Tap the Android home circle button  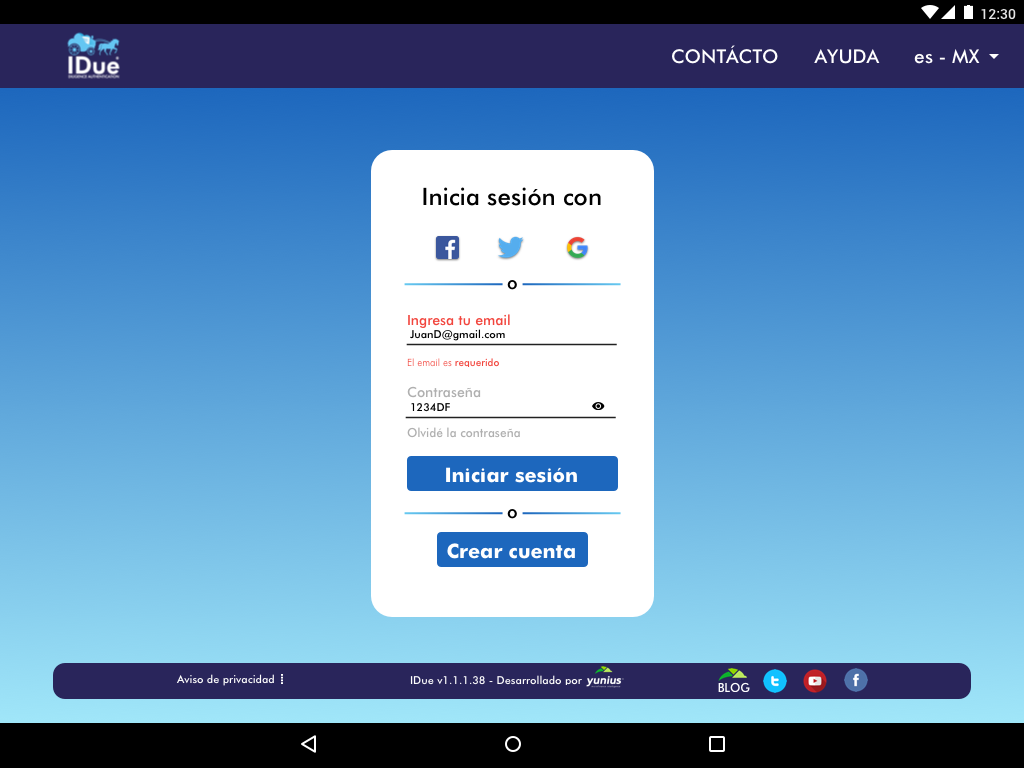click(513, 744)
